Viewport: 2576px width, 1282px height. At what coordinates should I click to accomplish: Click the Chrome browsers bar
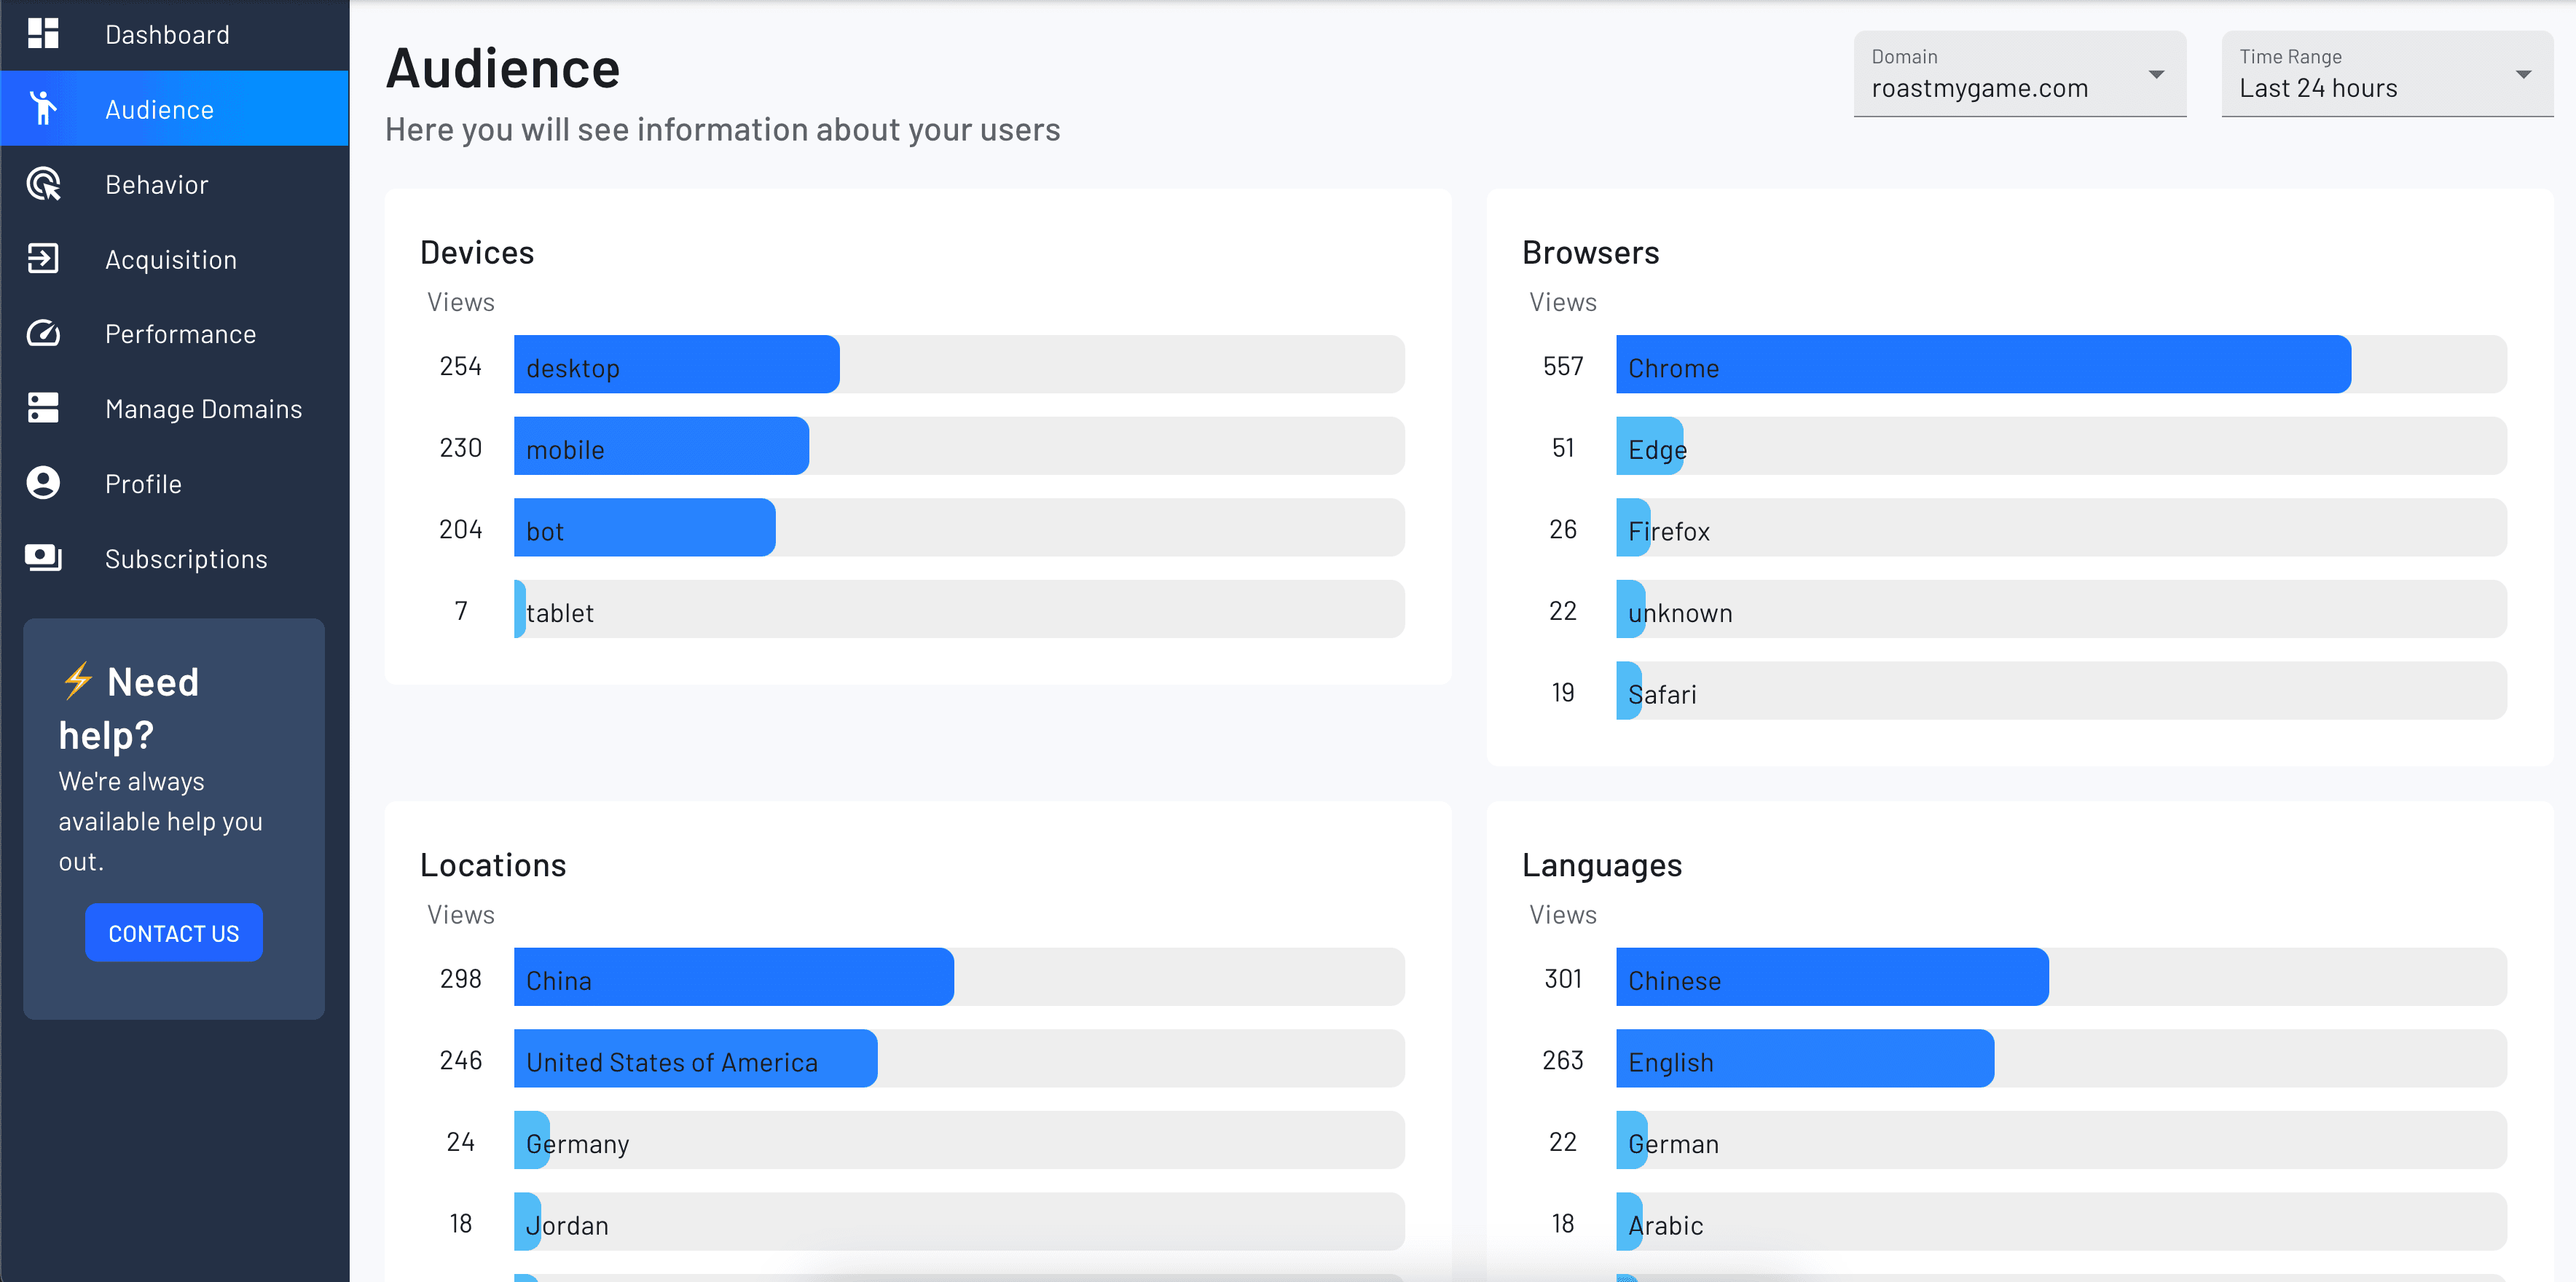[1983, 365]
